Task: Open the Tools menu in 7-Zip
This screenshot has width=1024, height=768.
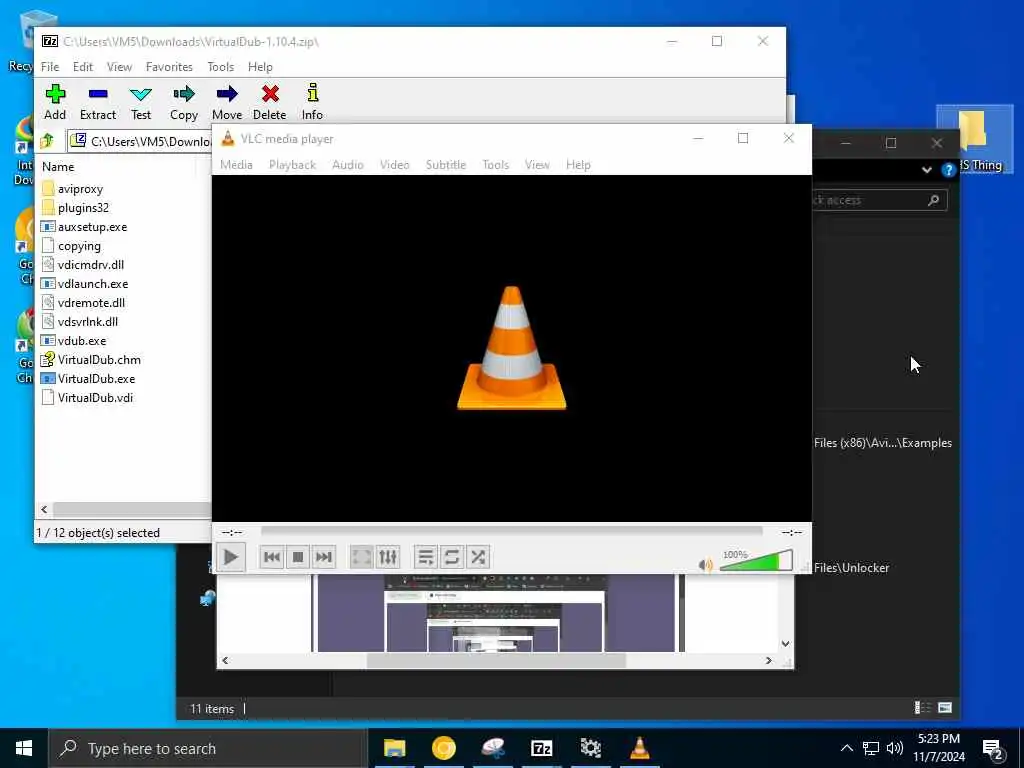Action: pyautogui.click(x=220, y=67)
